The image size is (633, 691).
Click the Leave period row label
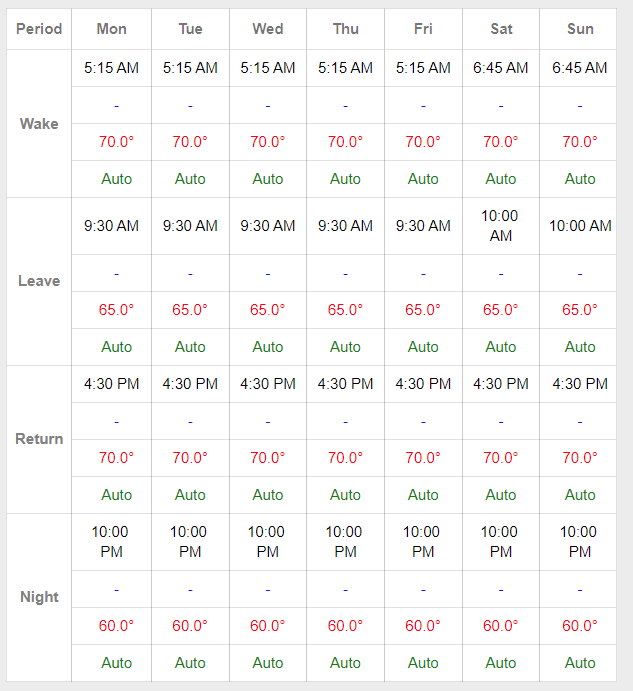[x=39, y=281]
